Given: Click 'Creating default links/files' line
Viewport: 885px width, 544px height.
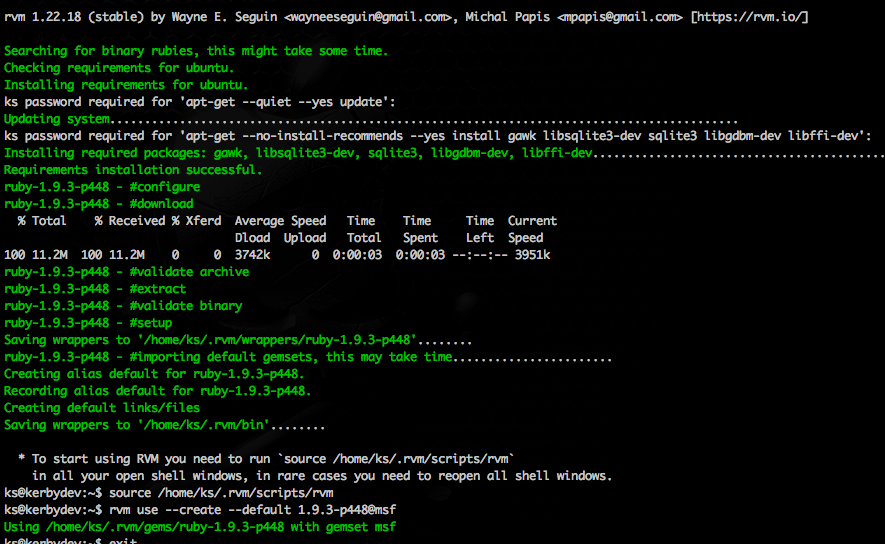Looking at the screenshot, I should point(102,407).
